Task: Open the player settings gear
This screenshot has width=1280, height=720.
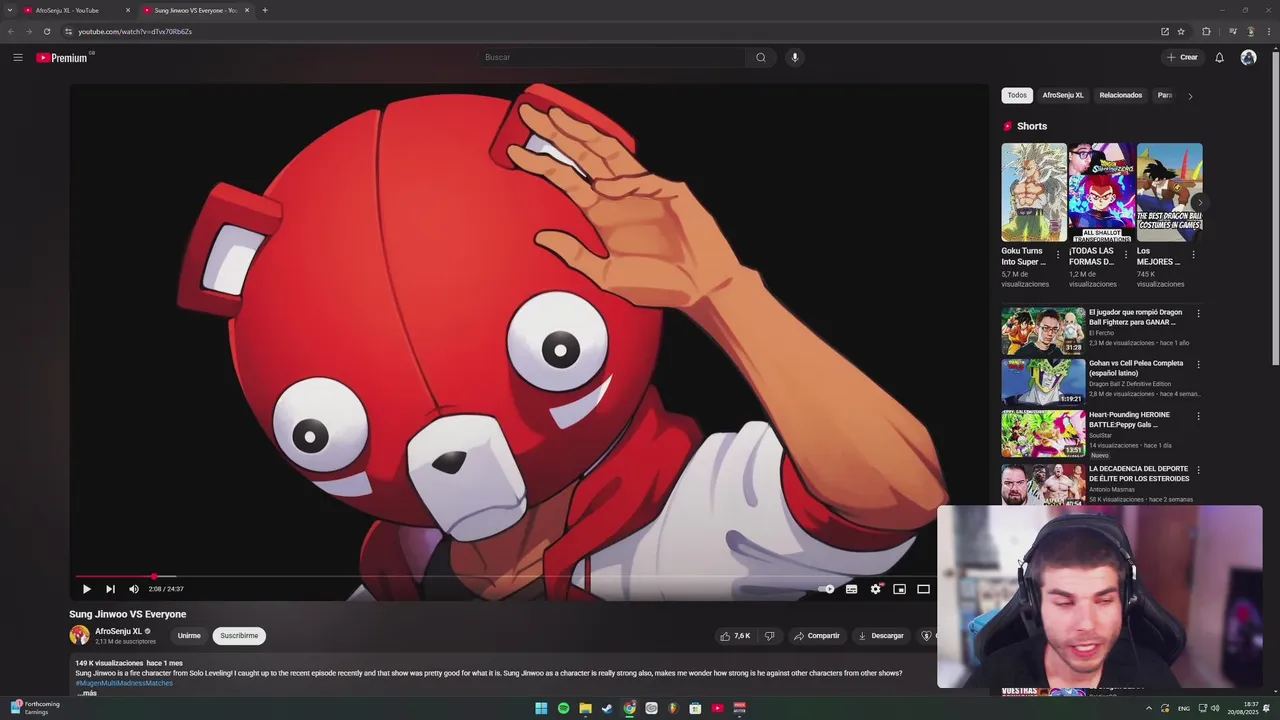Action: click(x=875, y=589)
